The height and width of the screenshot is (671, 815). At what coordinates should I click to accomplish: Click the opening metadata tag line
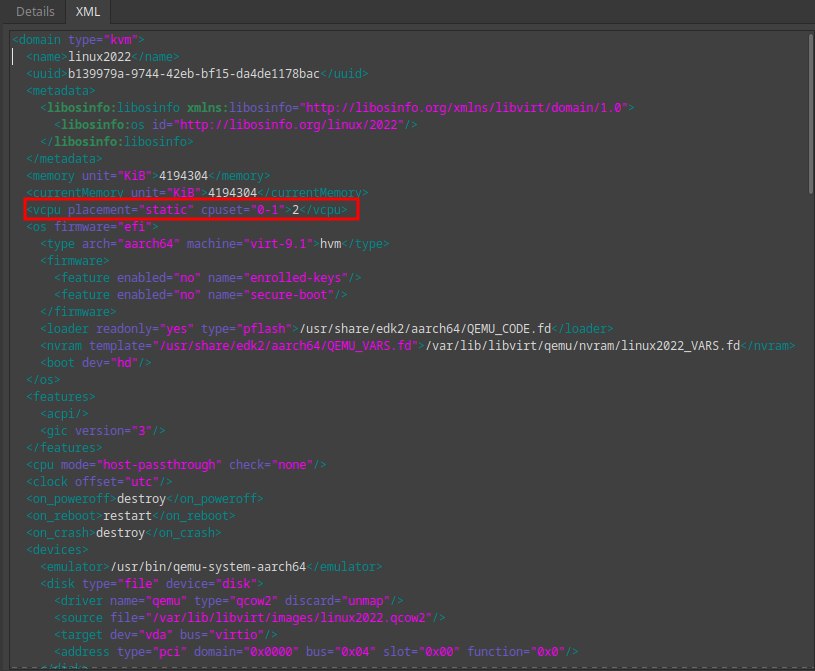(x=61, y=91)
